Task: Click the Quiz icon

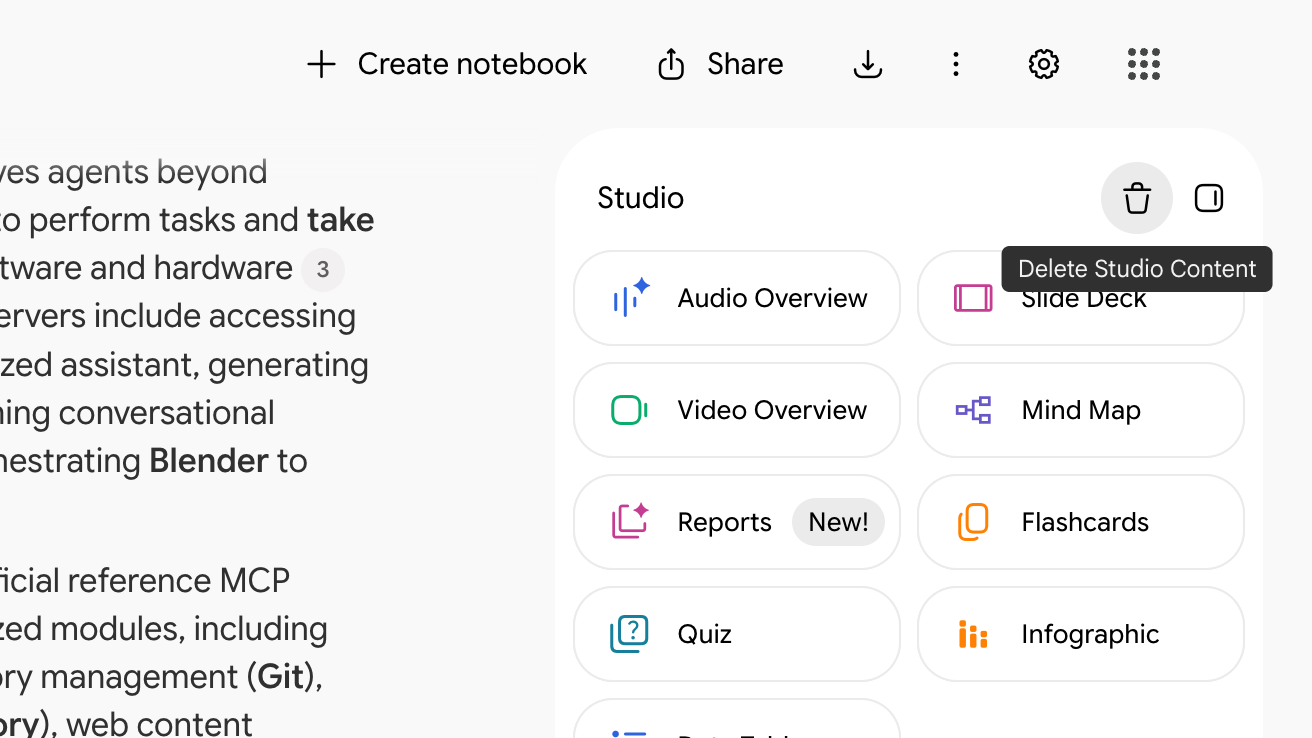Action: pos(630,634)
